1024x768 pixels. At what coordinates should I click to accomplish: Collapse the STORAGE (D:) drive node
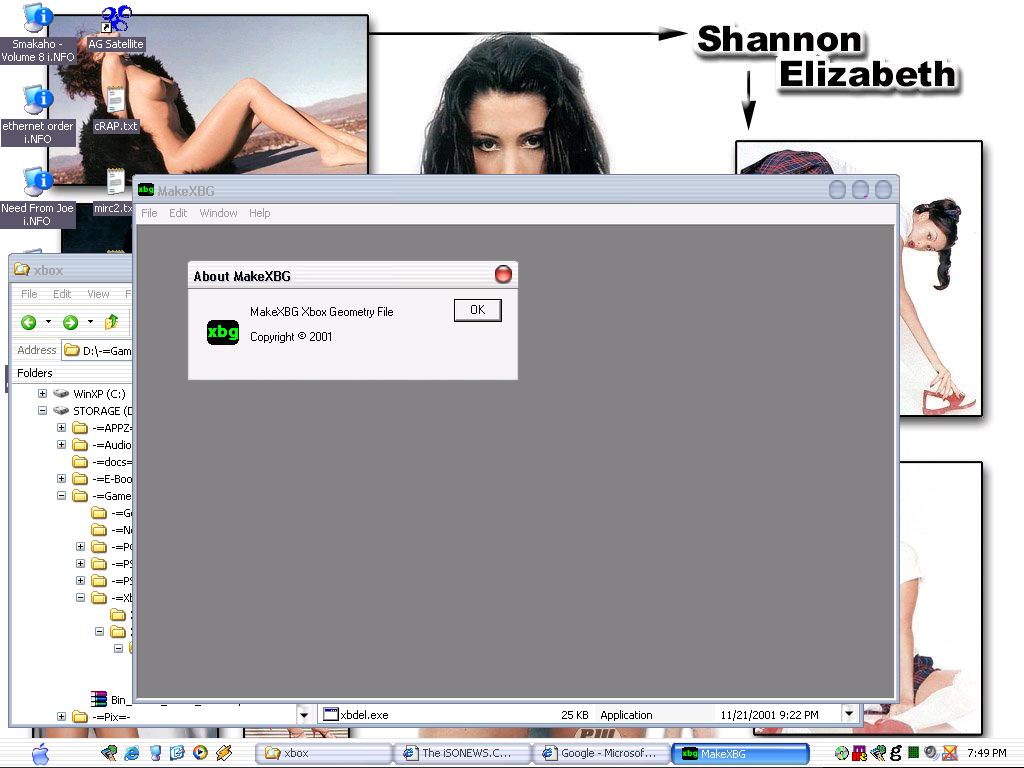click(42, 411)
